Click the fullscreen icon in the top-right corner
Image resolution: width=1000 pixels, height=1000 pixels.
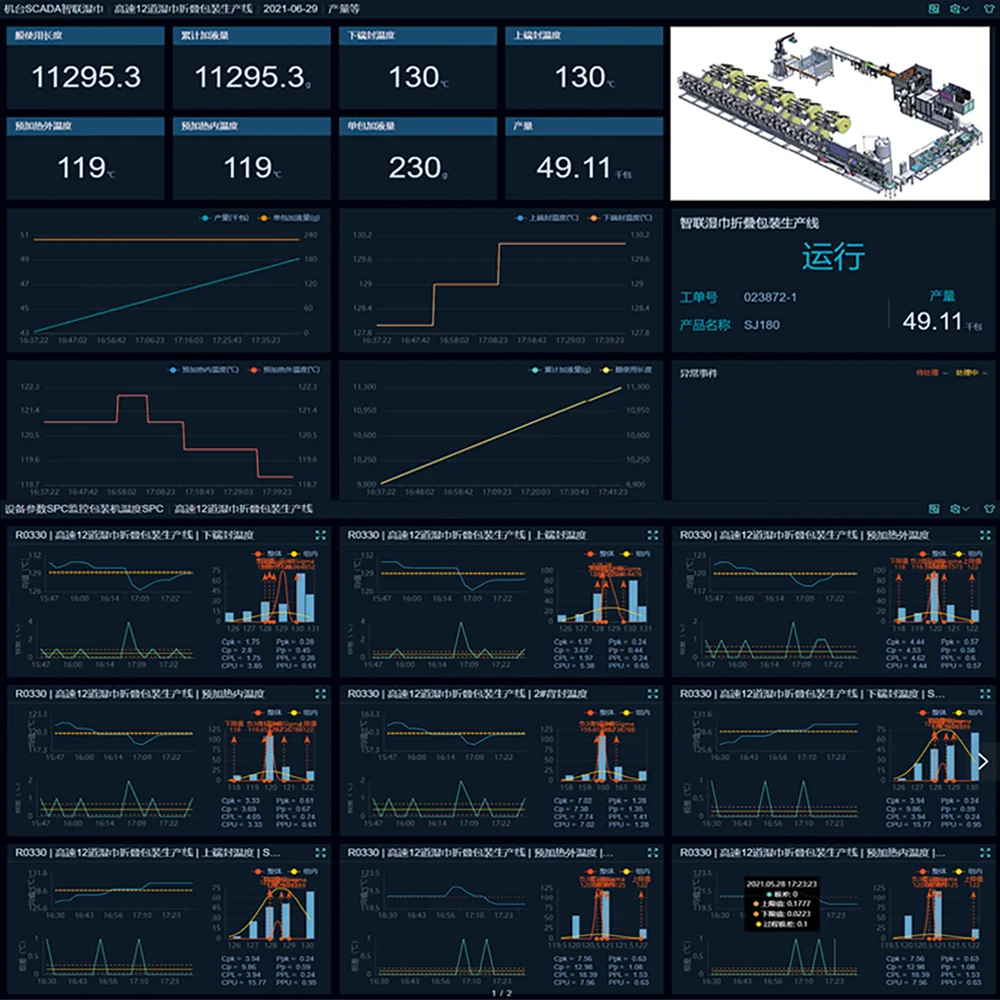pos(986,8)
